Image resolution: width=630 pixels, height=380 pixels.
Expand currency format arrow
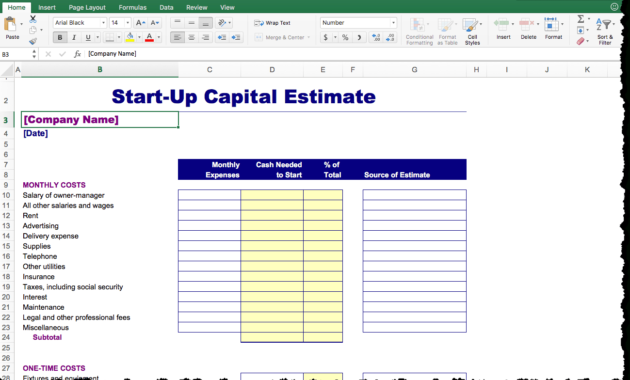click(335, 37)
